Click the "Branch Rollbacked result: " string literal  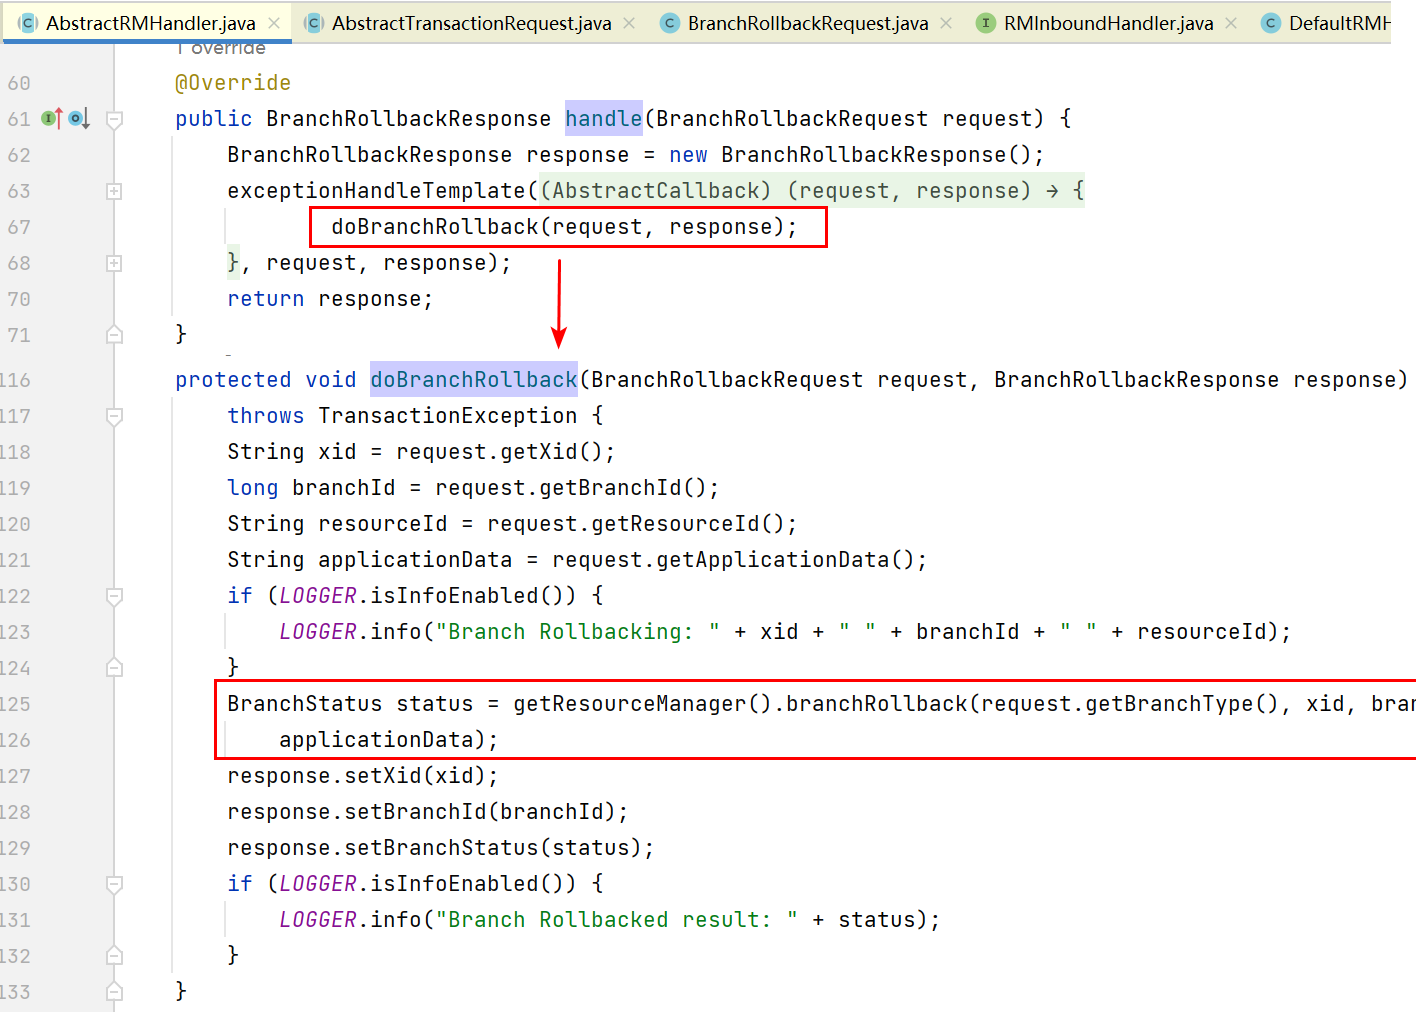tap(617, 920)
